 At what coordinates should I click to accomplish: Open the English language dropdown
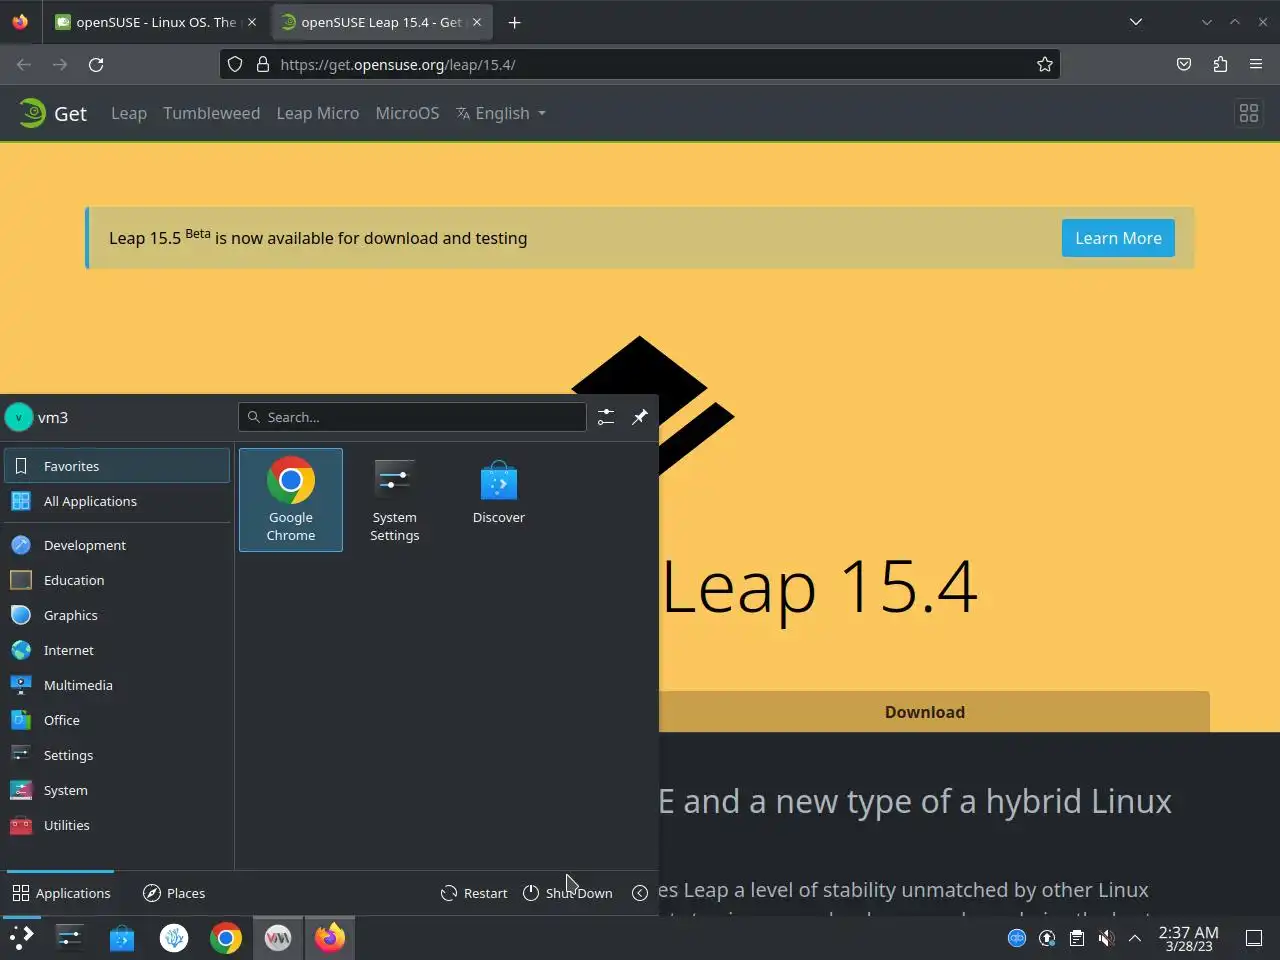501,113
